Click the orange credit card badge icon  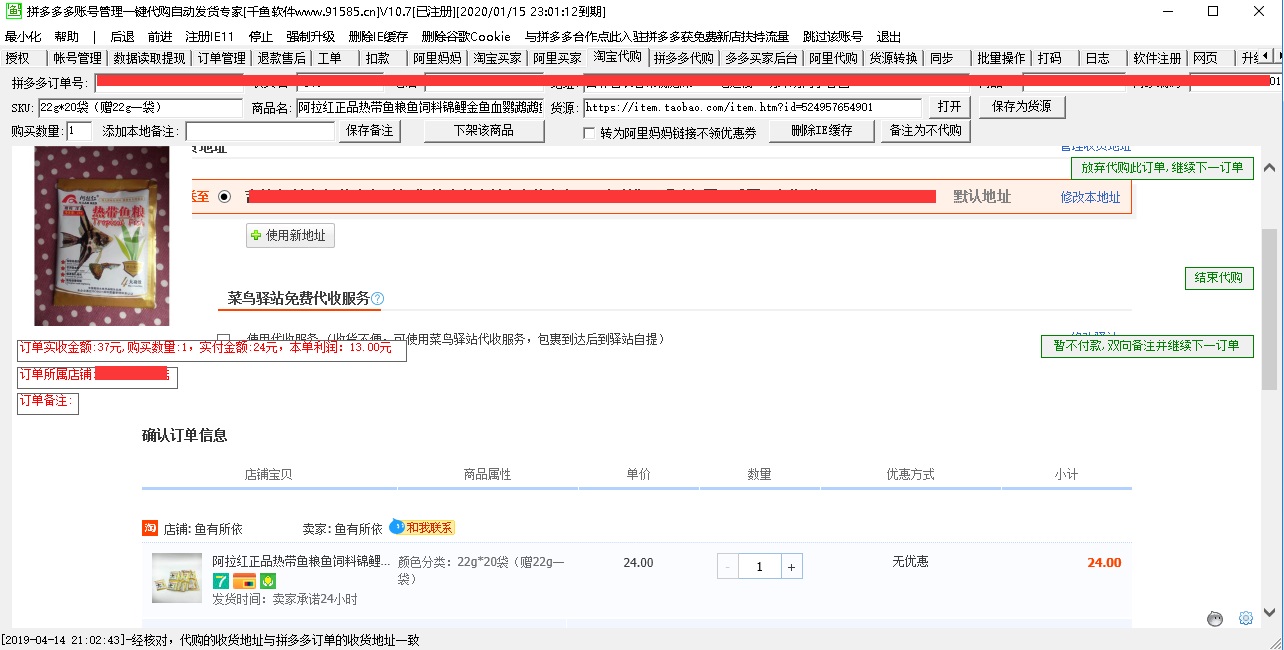coord(244,581)
